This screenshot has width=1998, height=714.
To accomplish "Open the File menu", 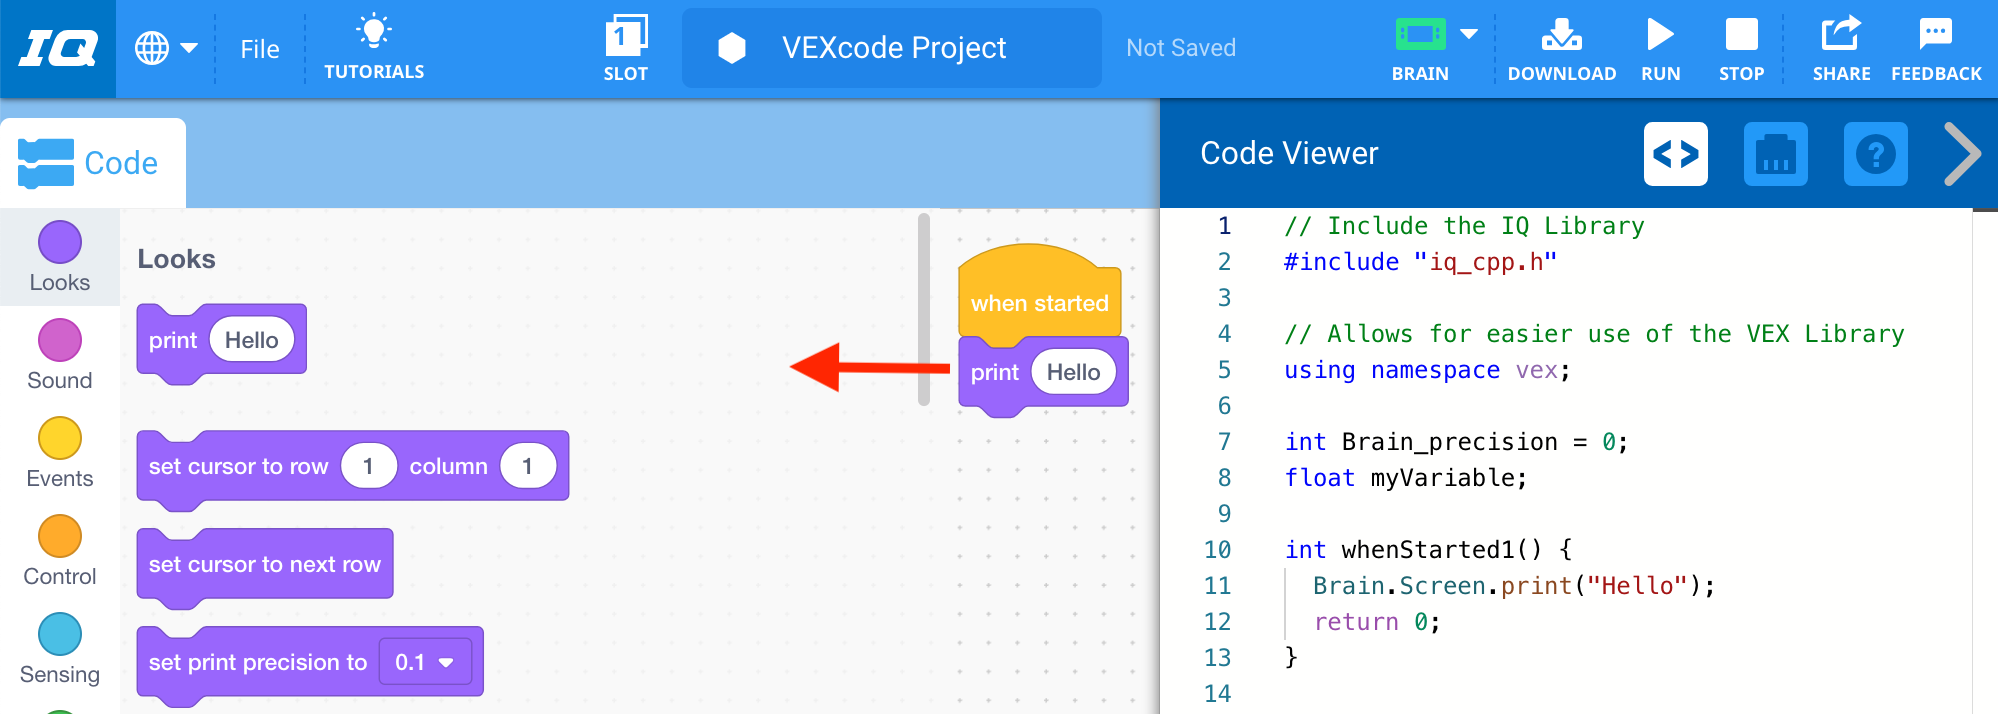I will pos(260,49).
